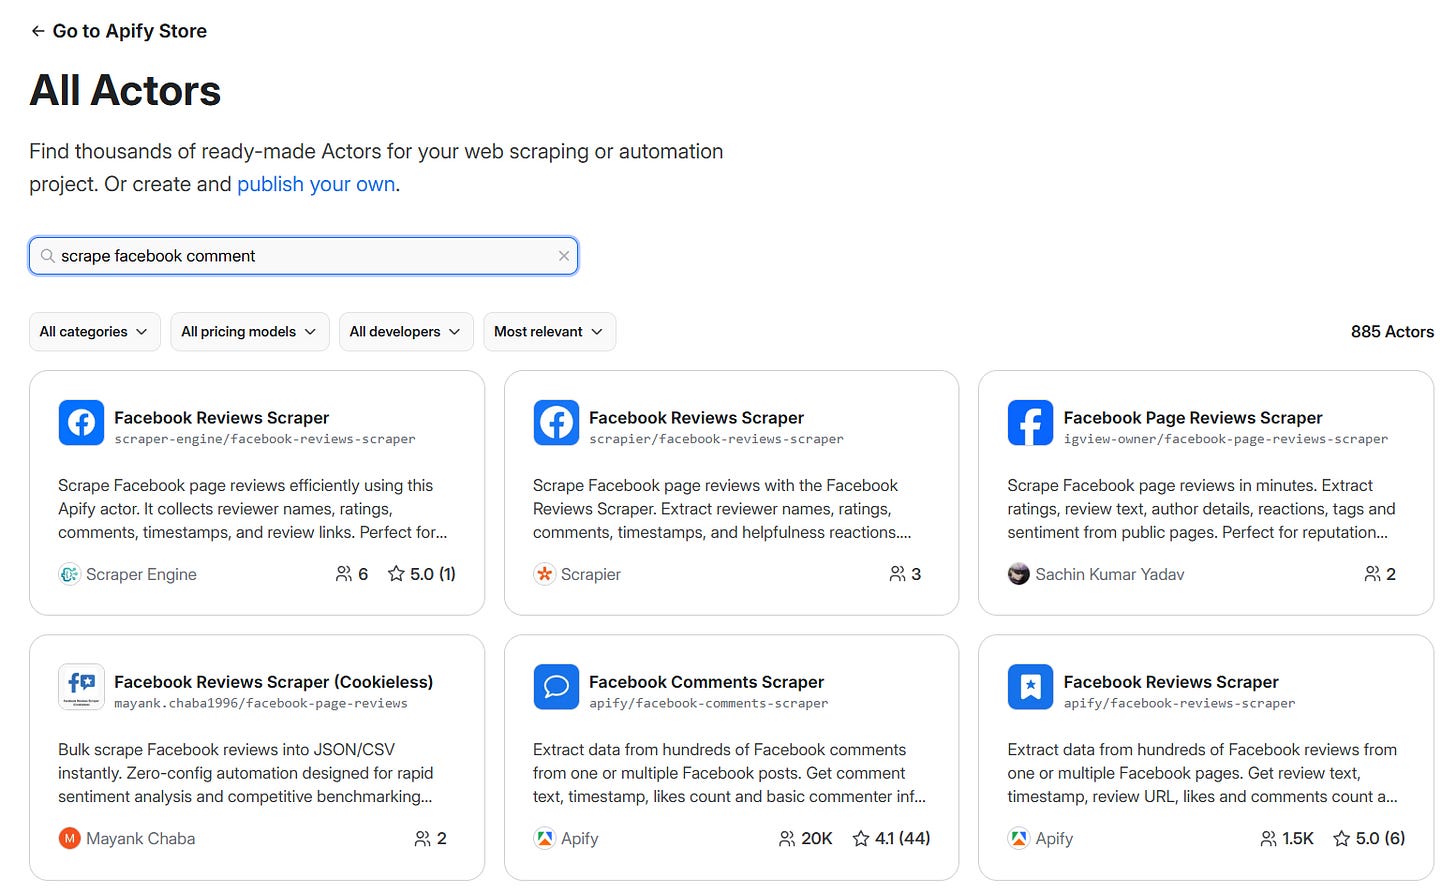Click the 20K users count

click(x=817, y=838)
